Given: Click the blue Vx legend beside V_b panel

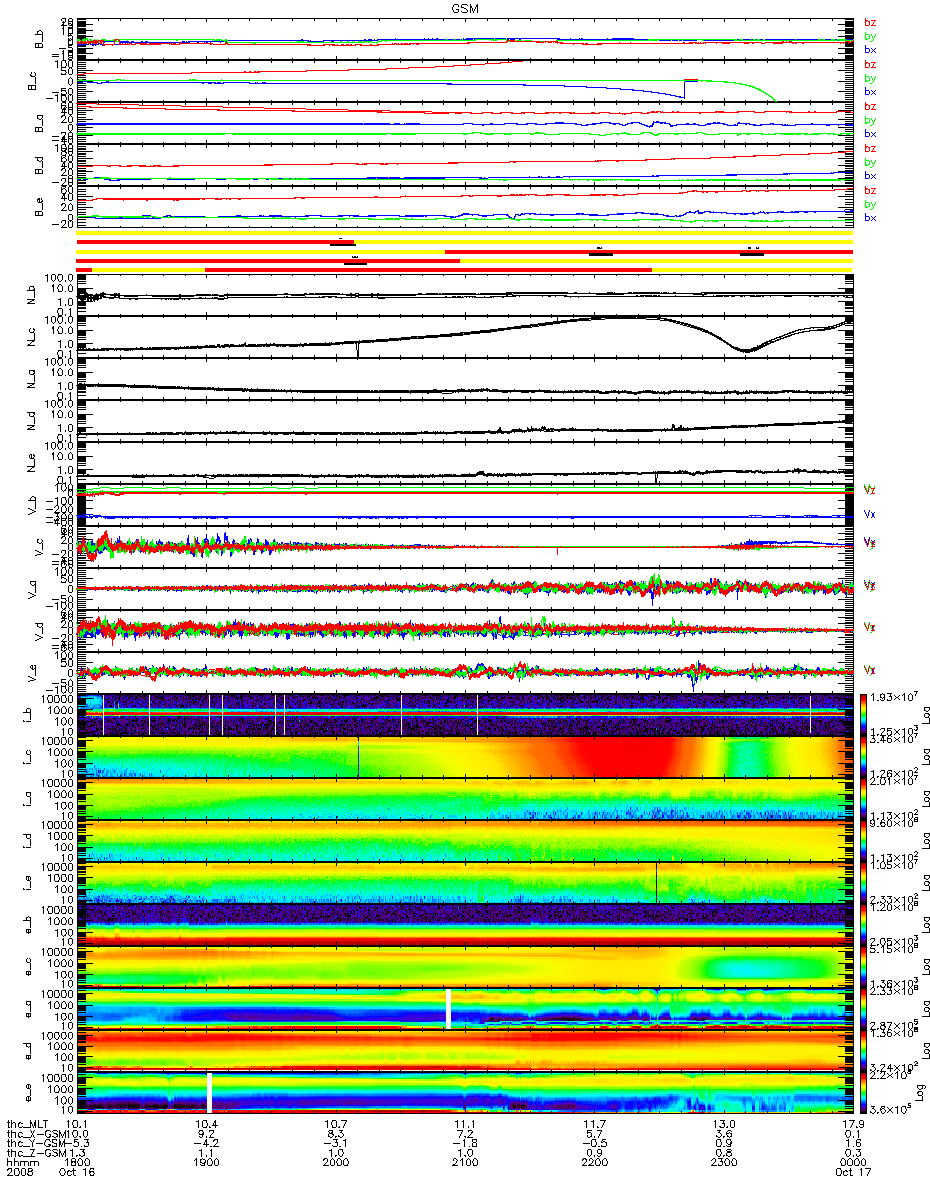Looking at the screenshot, I should tap(869, 513).
